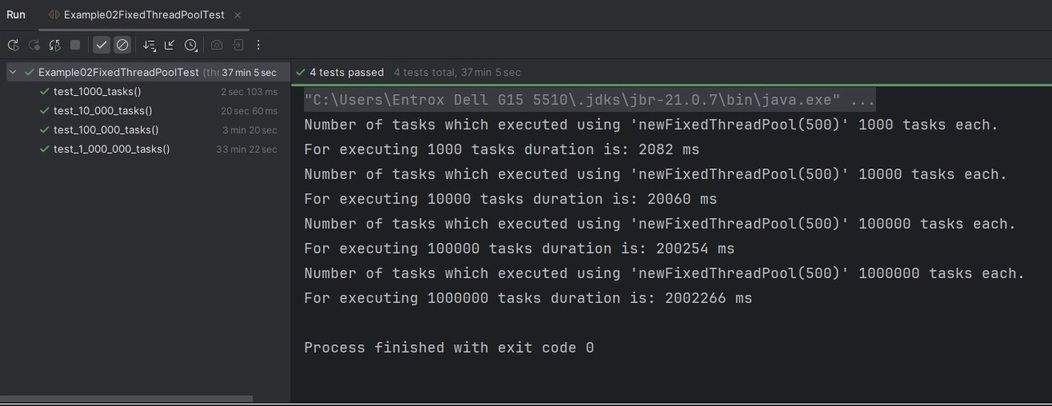1052x406 pixels.
Task: Open Test History clock dropdown
Action: click(x=191, y=45)
